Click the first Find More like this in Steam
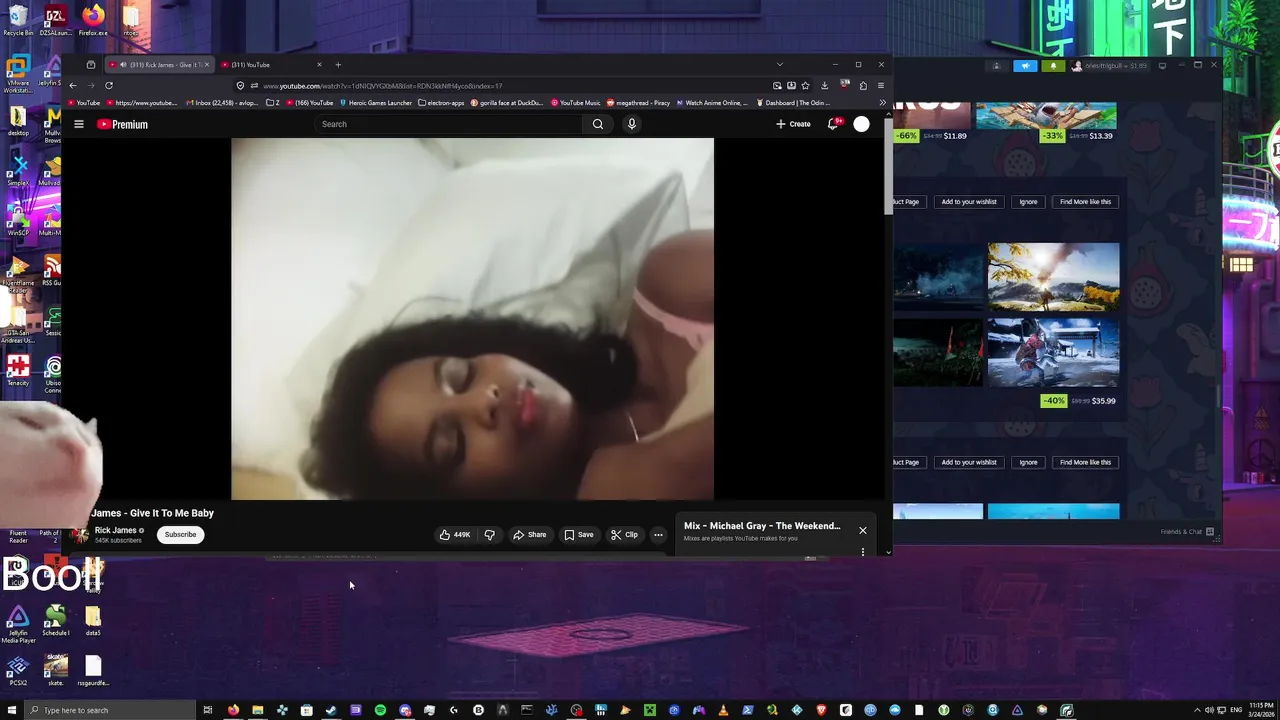Viewport: 1280px width, 720px height. [x=1086, y=202]
